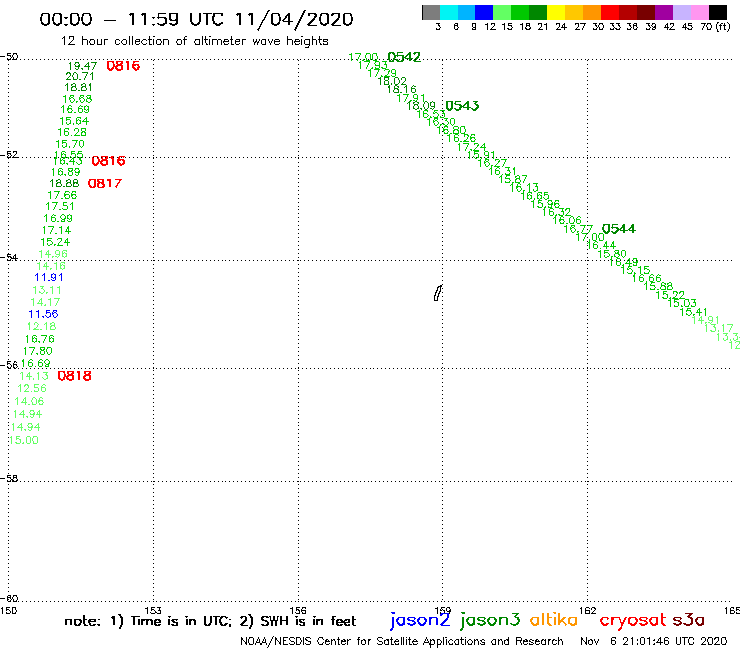Pick the dark blue swatch before the 12 ft mark
This screenshot has width=740, height=650.
coord(484,12)
